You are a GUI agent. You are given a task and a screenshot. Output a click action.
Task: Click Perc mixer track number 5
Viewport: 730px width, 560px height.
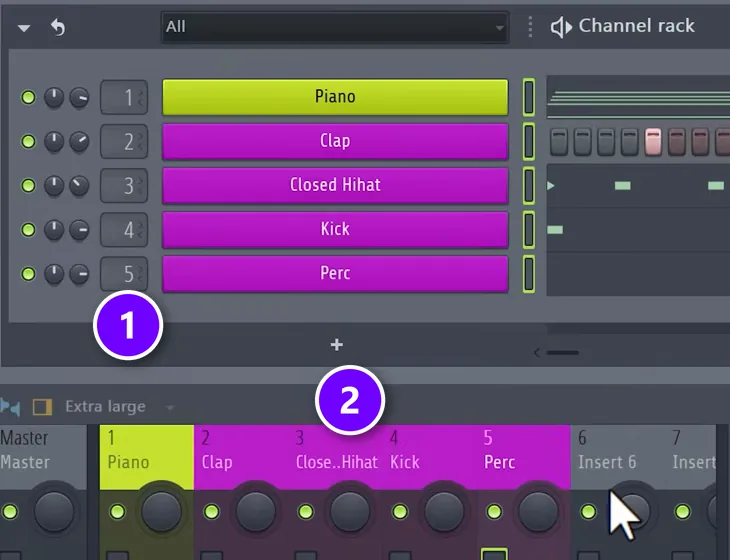coord(124,274)
